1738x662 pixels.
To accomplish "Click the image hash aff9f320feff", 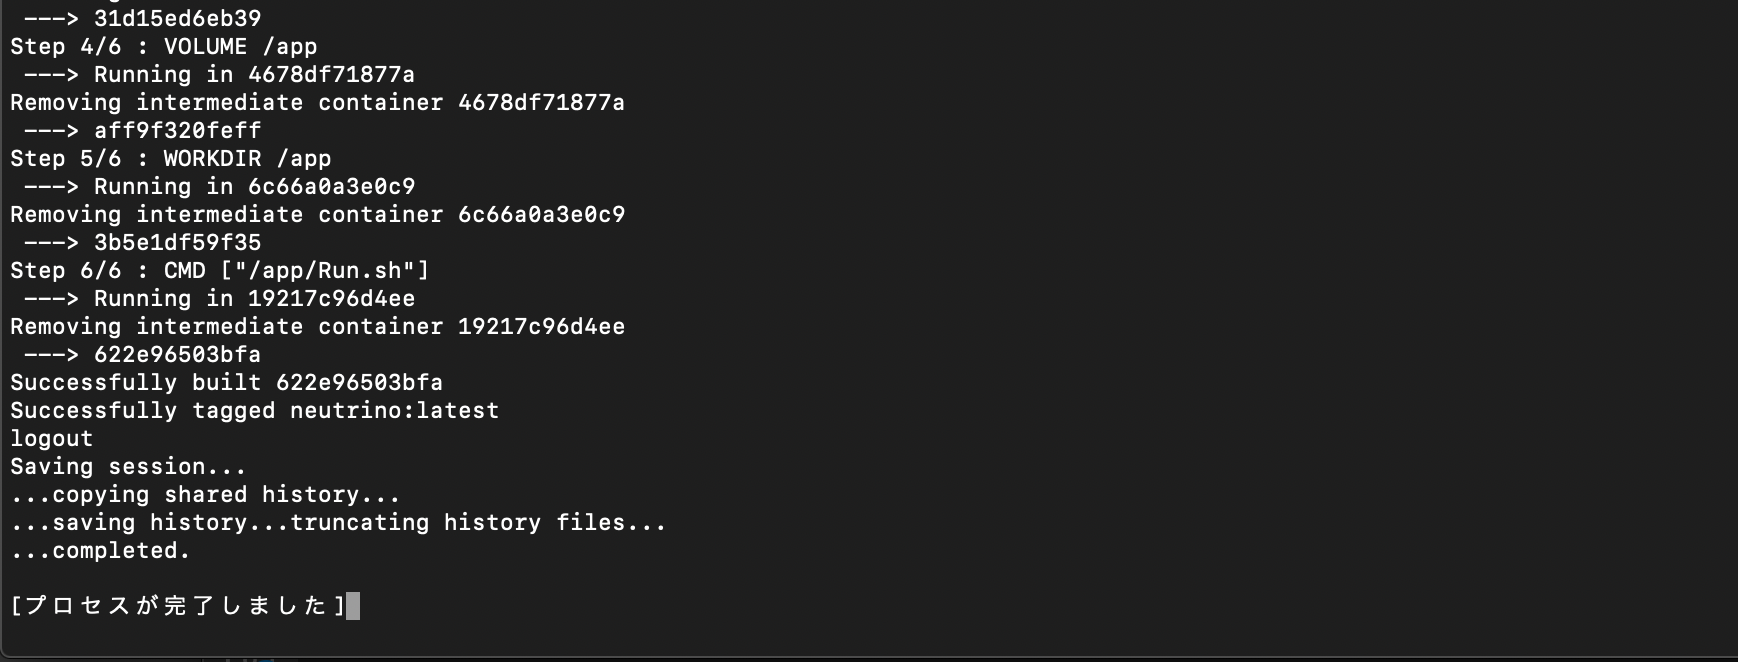I will (x=178, y=131).
